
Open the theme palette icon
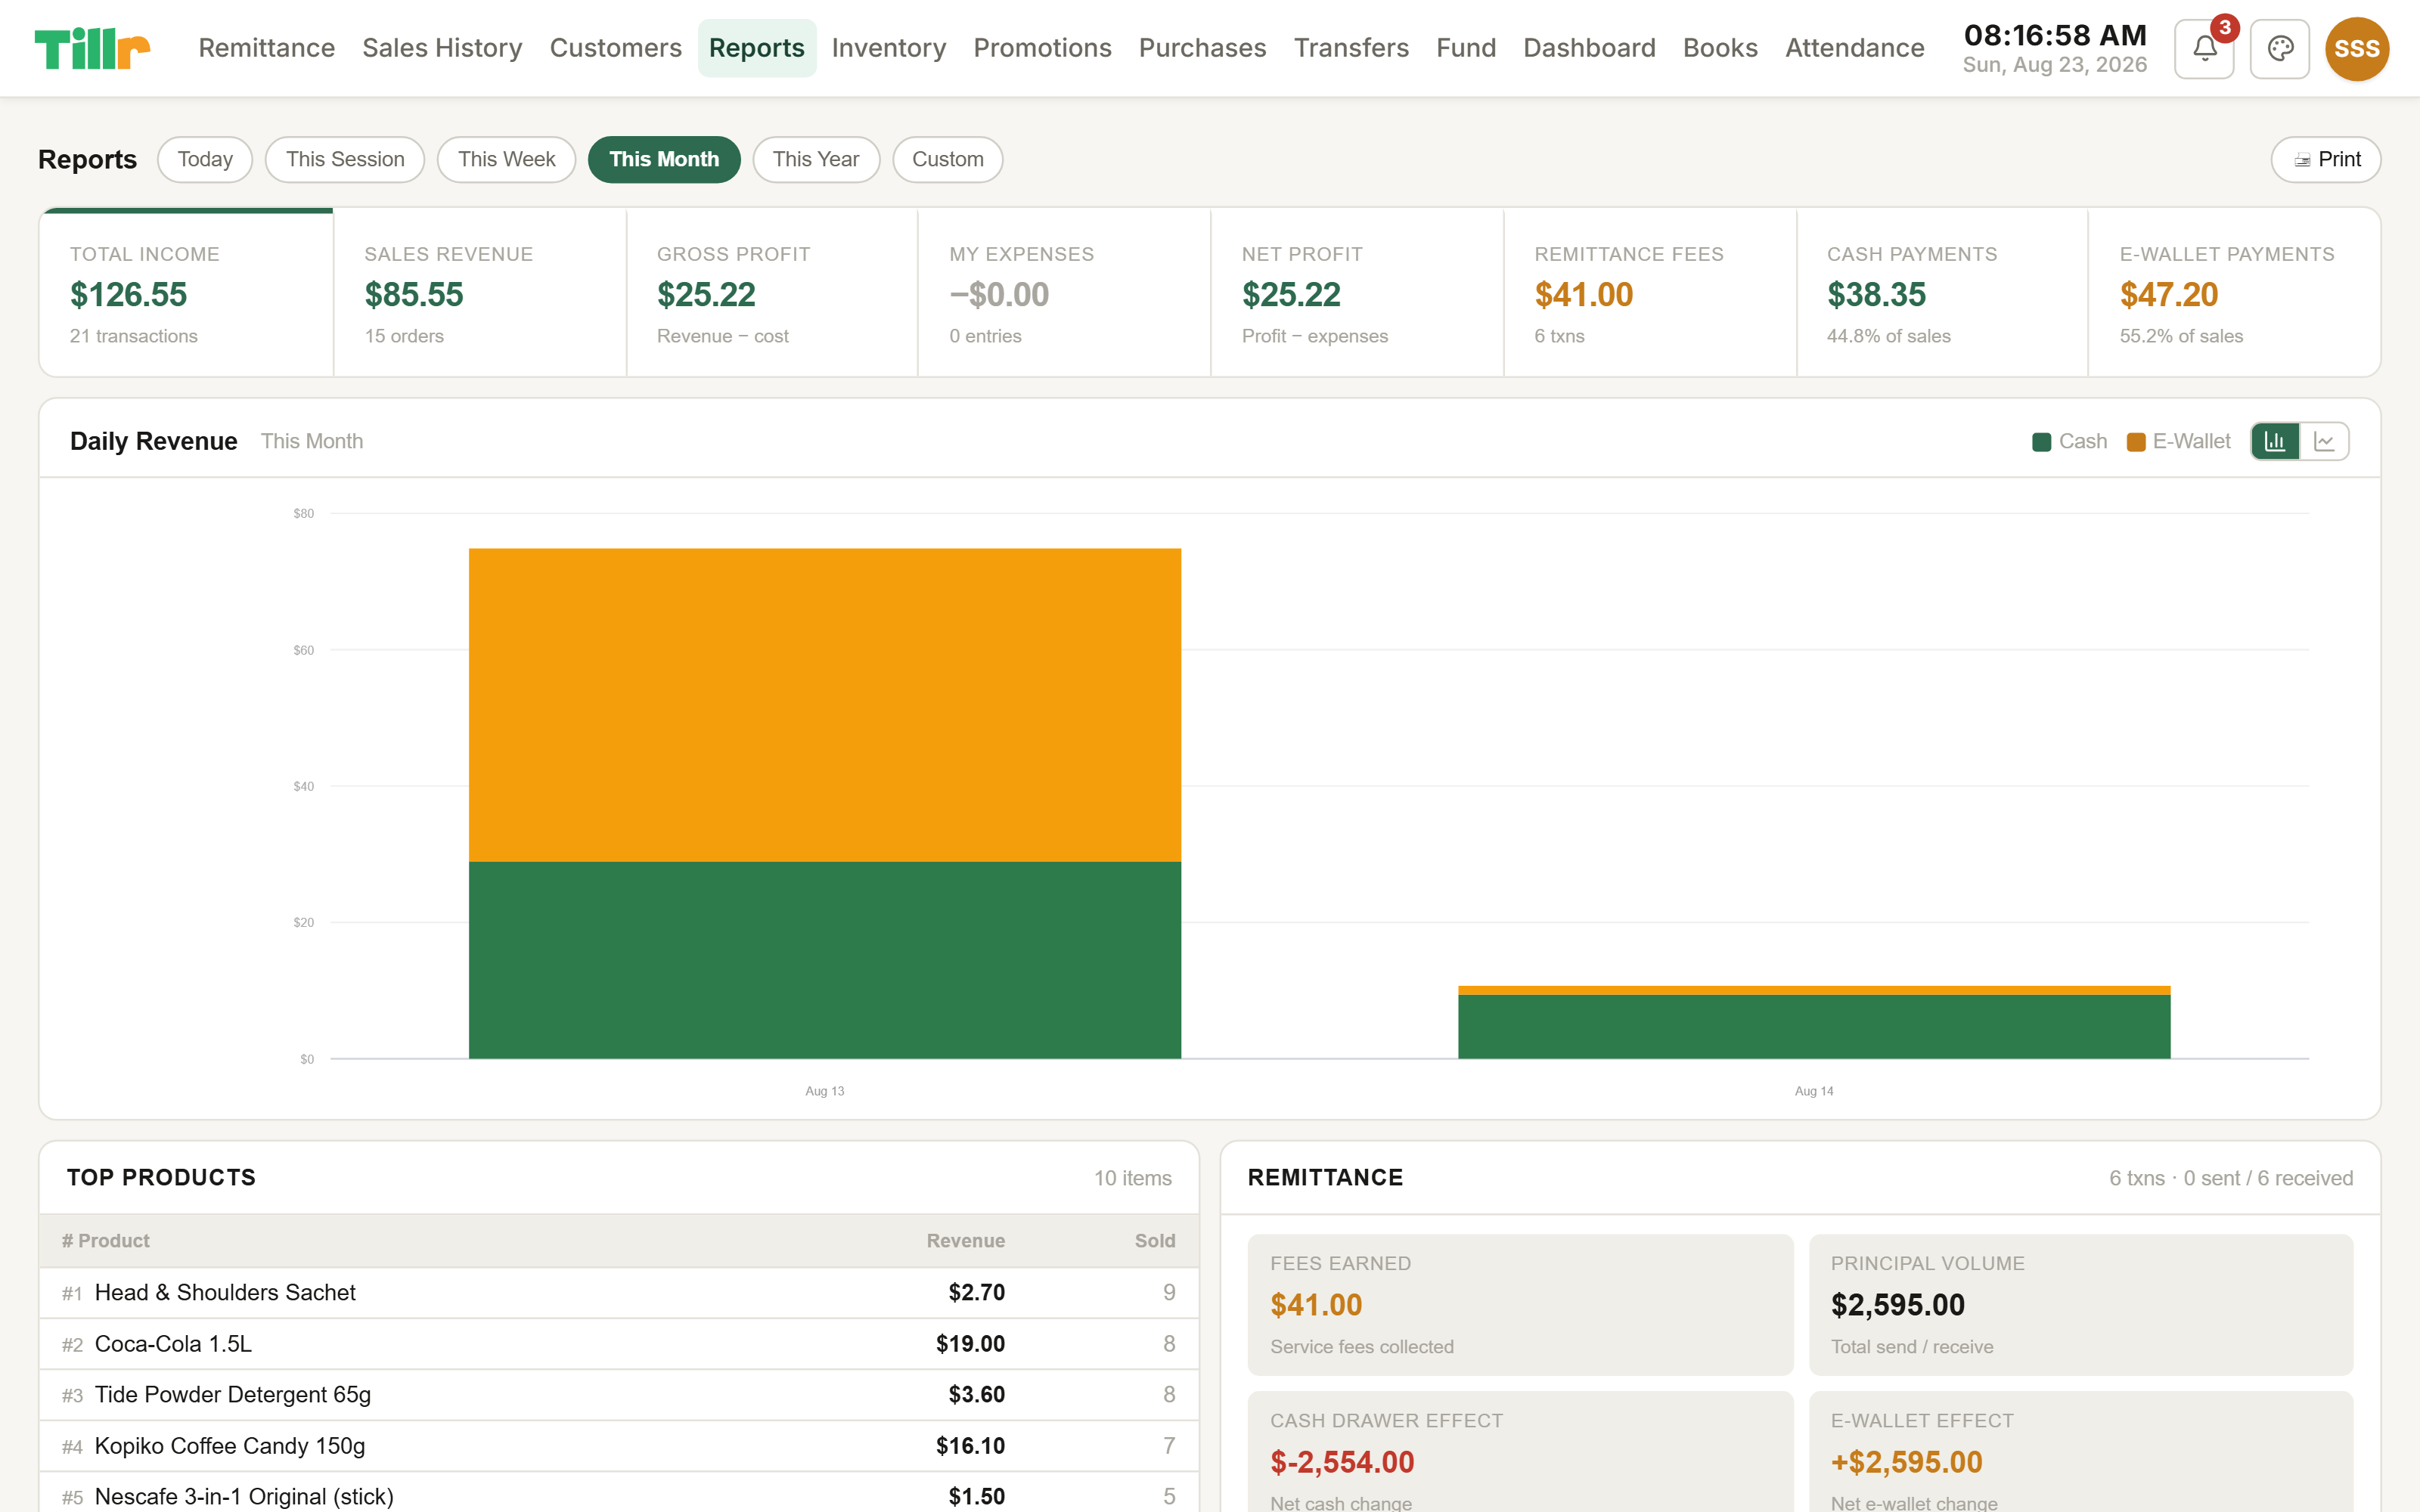click(2279, 48)
